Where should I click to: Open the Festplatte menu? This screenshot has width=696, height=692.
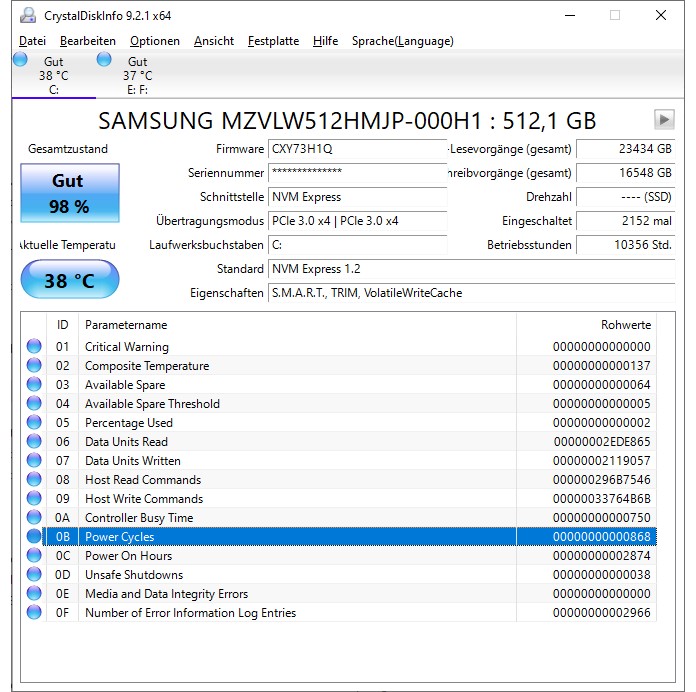click(x=273, y=41)
